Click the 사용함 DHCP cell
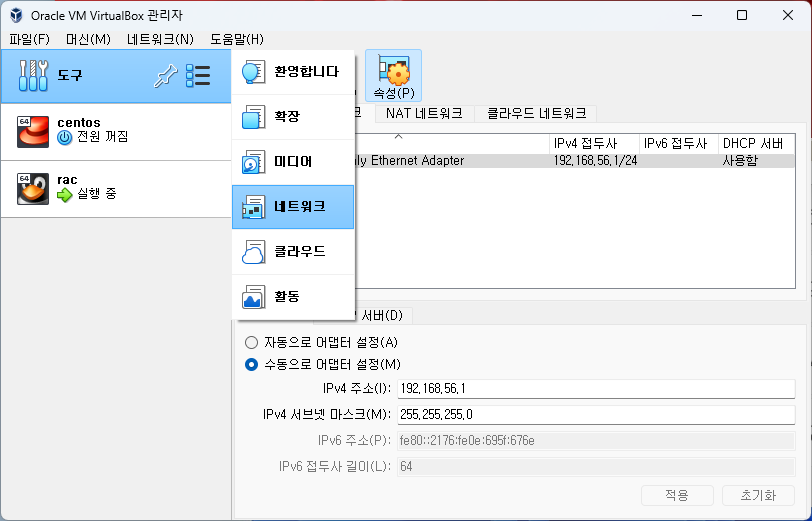Screen dimensions: 812x521 click(741, 161)
